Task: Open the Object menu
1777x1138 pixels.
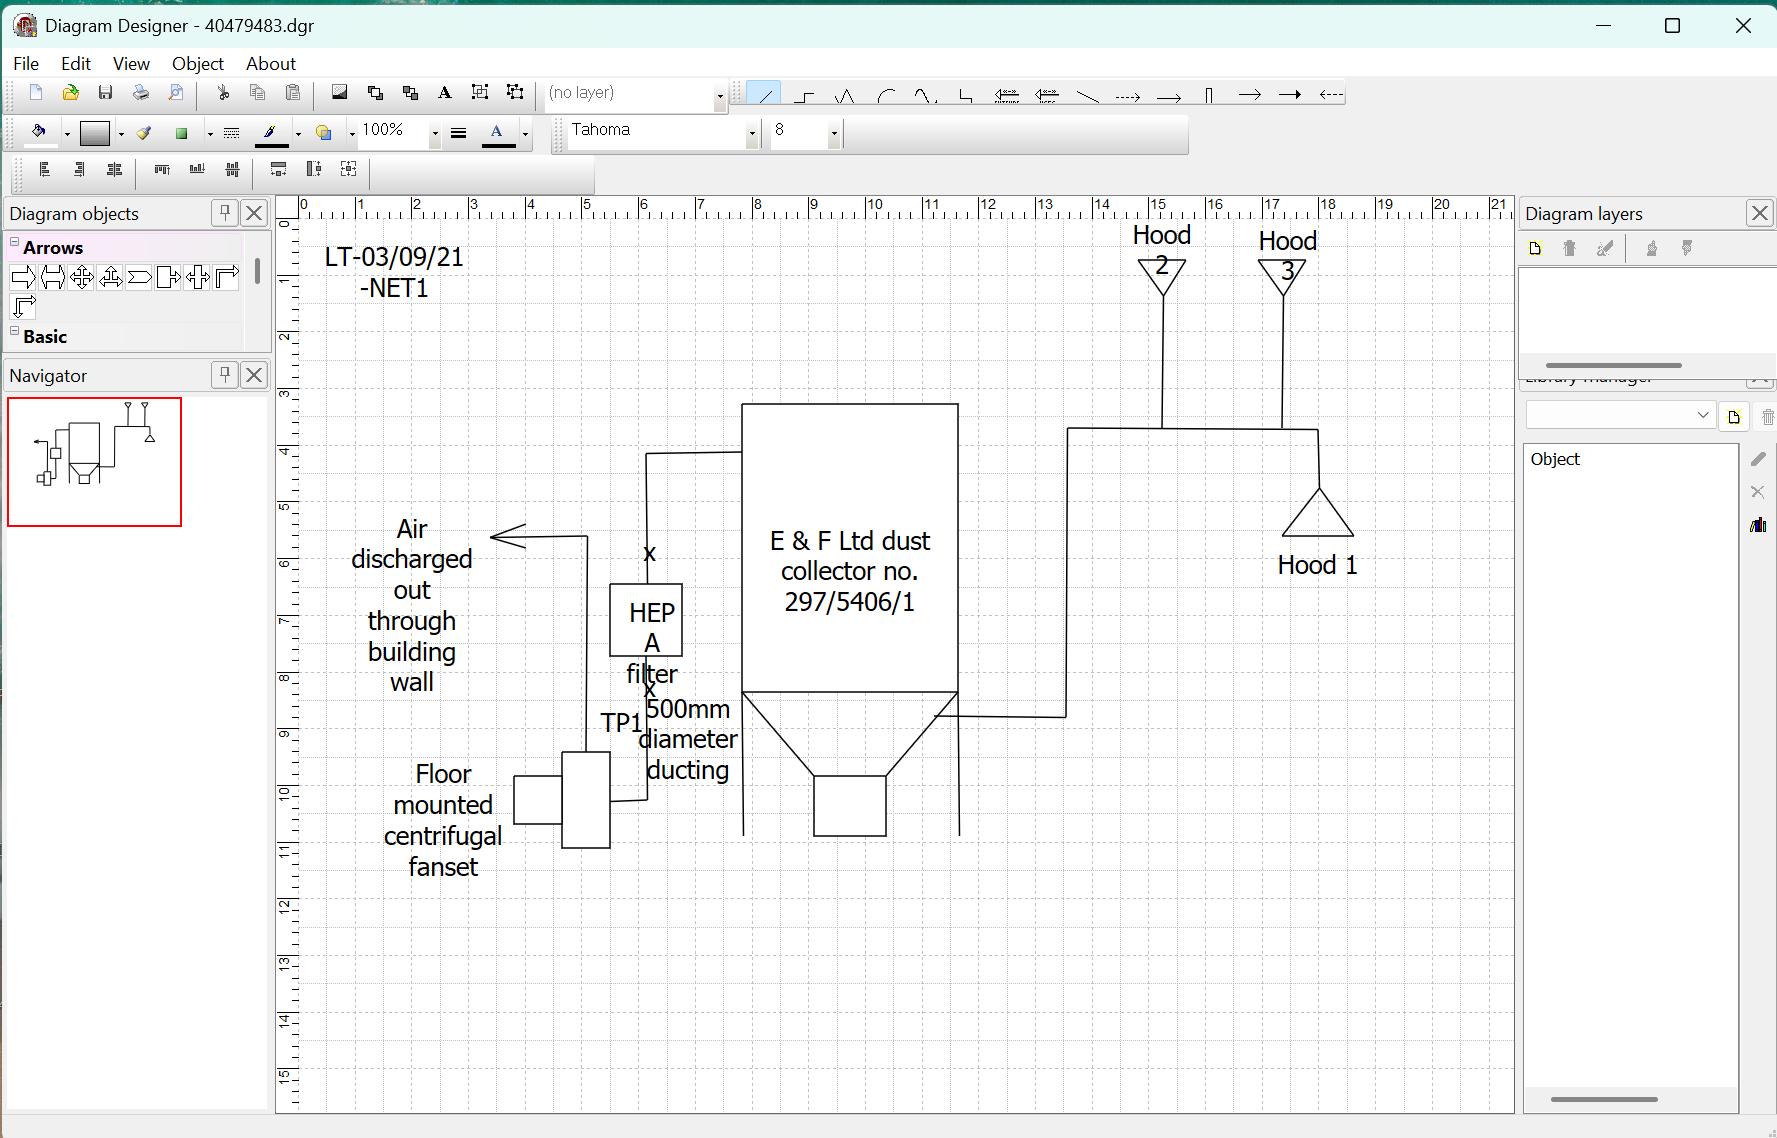Action: [197, 64]
